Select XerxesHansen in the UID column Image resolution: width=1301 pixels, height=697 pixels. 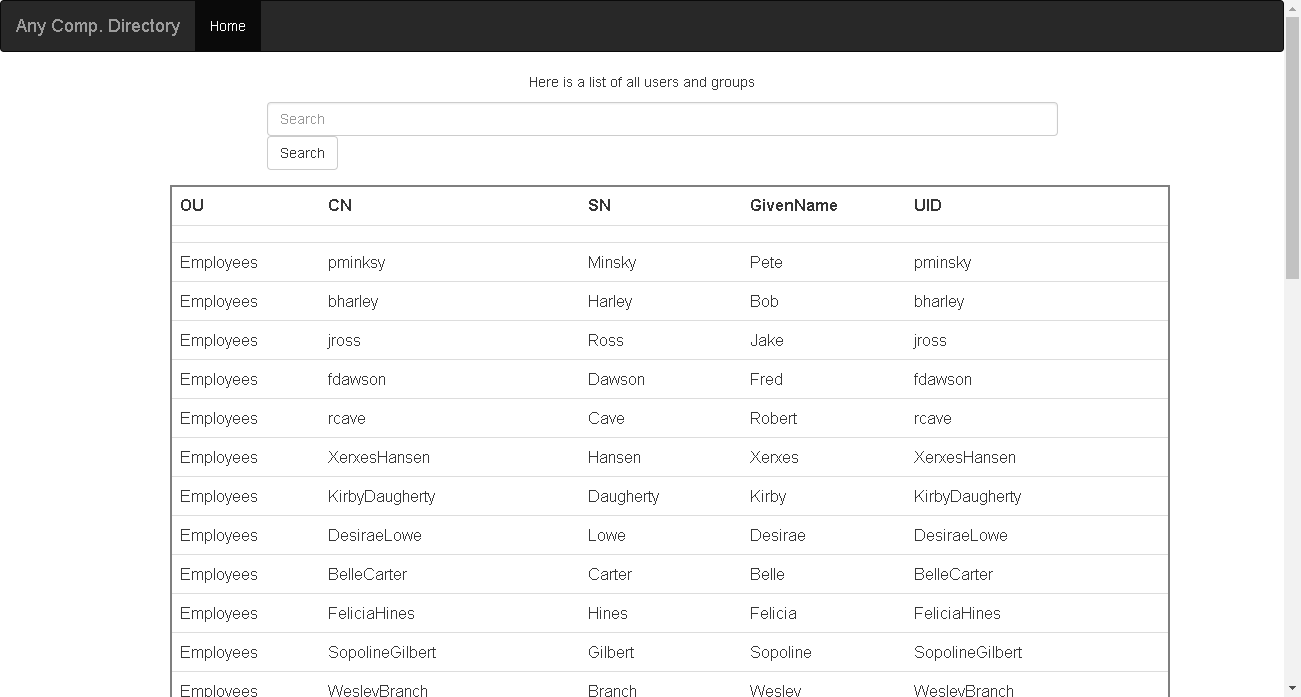(965, 457)
